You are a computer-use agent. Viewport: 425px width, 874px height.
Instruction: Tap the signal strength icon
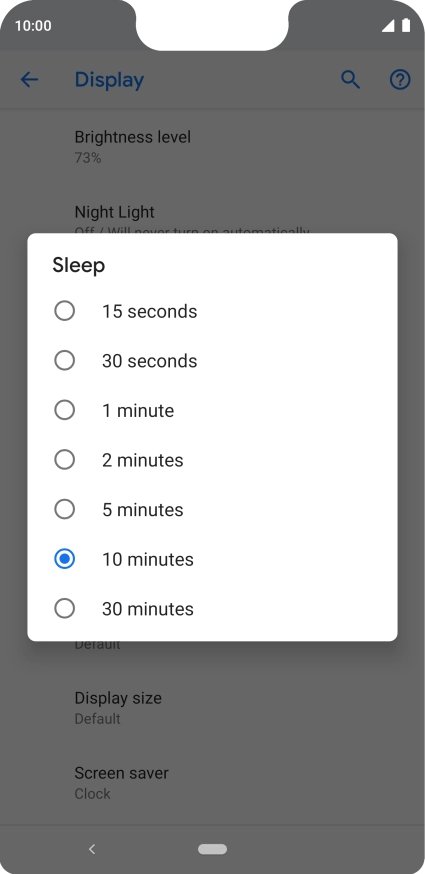coord(388,26)
